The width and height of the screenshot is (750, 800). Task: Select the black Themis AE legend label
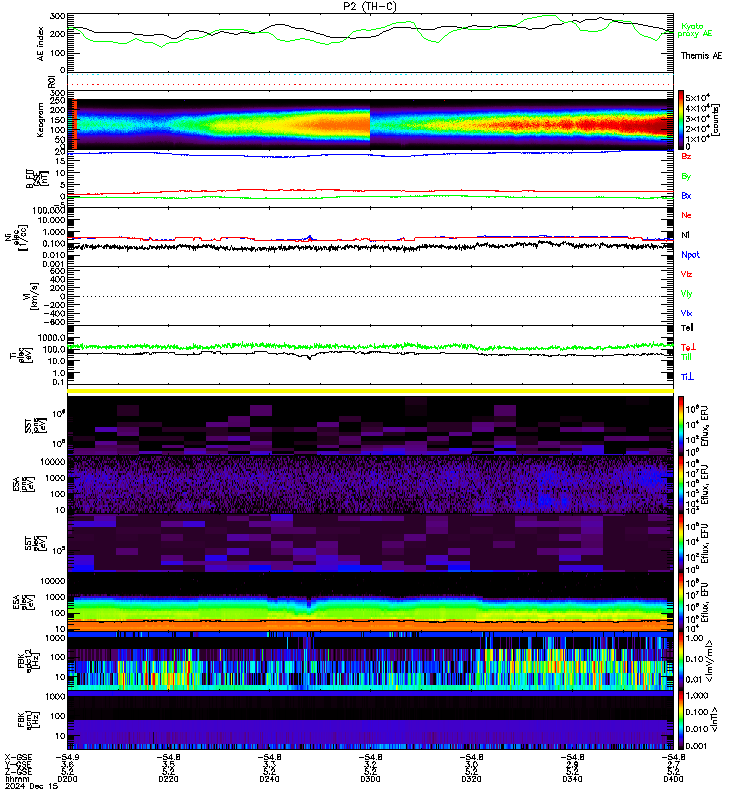[702, 56]
